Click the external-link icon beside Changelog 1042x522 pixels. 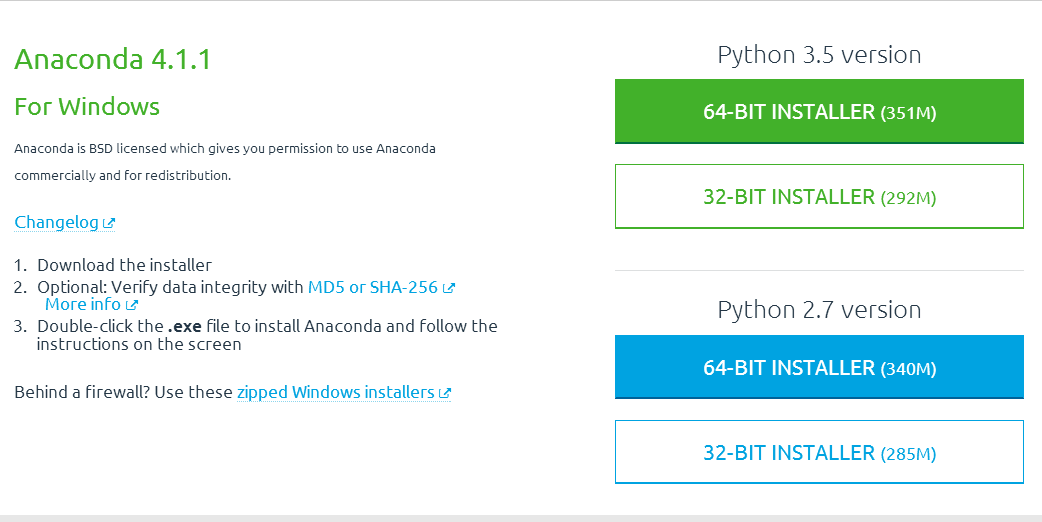[x=109, y=223]
